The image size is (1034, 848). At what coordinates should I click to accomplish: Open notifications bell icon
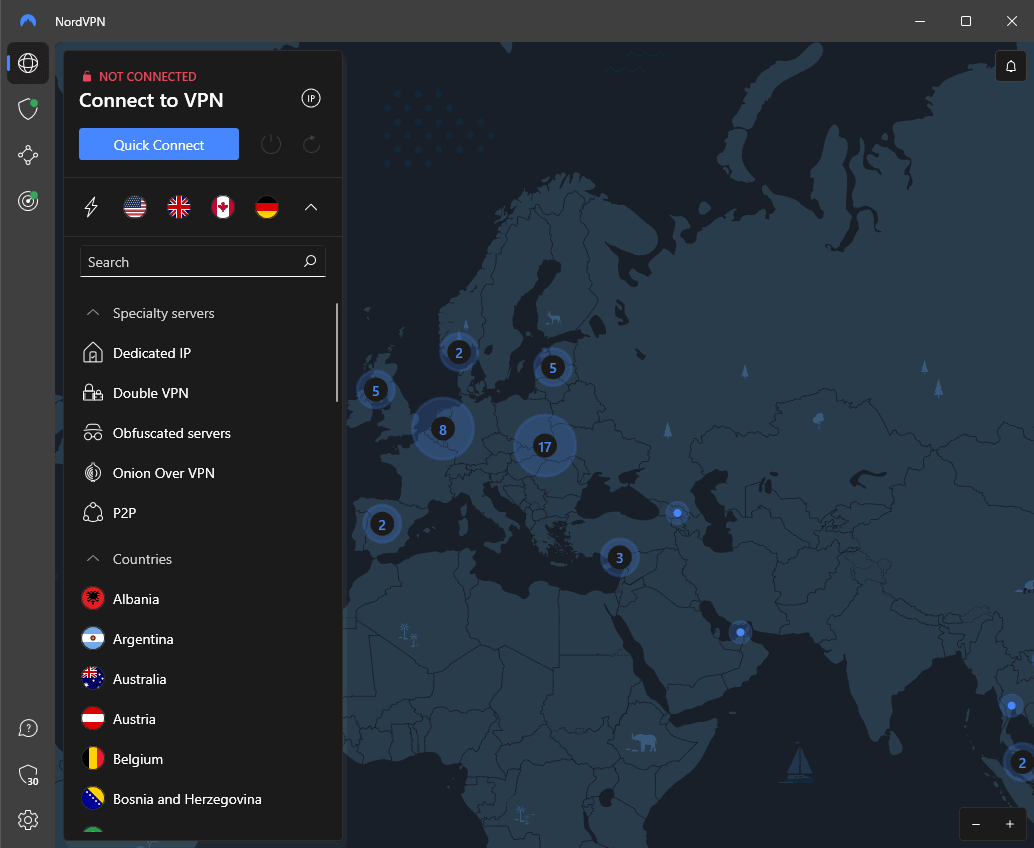(1011, 66)
